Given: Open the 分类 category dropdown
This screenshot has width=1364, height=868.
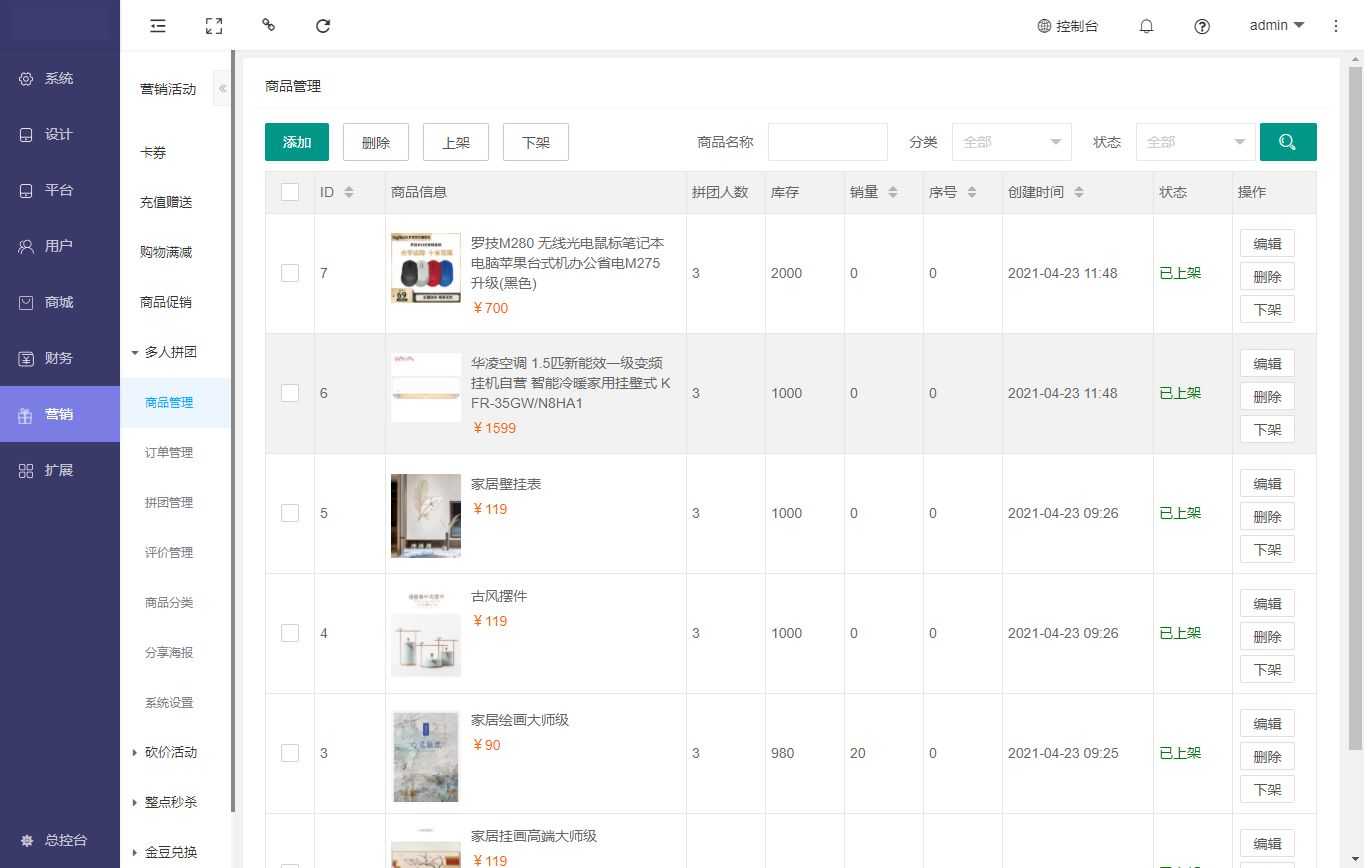Looking at the screenshot, I should pyautogui.click(x=1011, y=142).
